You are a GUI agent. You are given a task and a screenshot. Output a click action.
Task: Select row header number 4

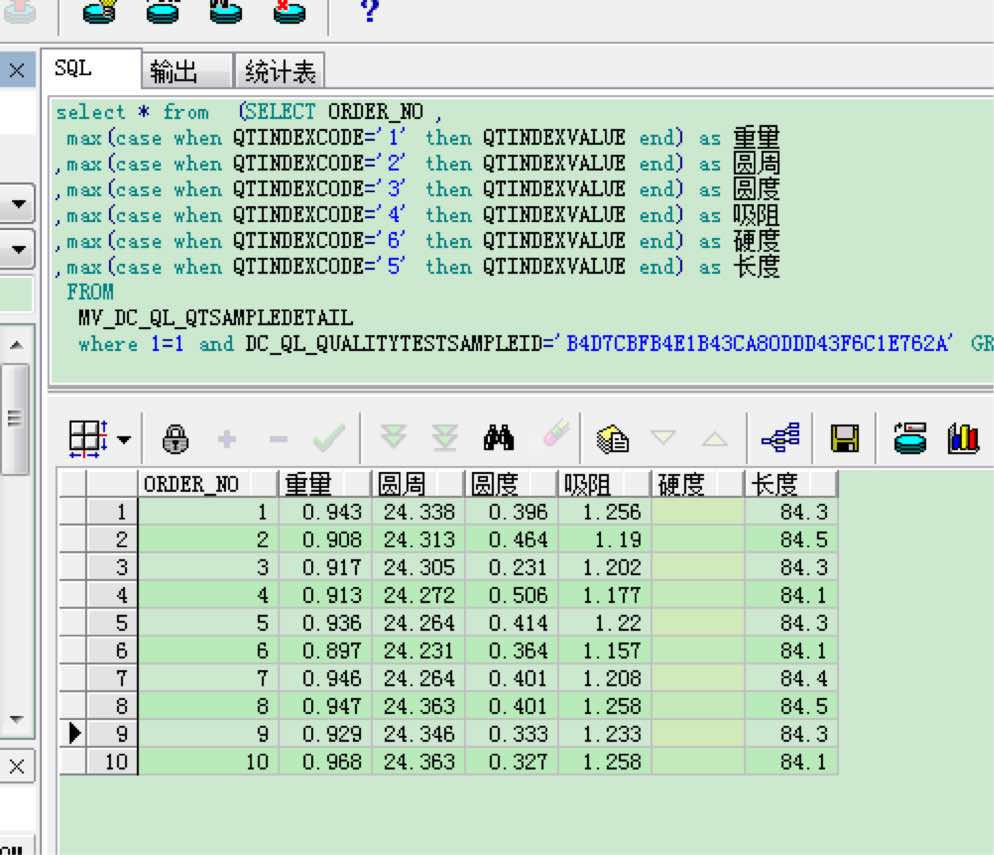point(112,595)
